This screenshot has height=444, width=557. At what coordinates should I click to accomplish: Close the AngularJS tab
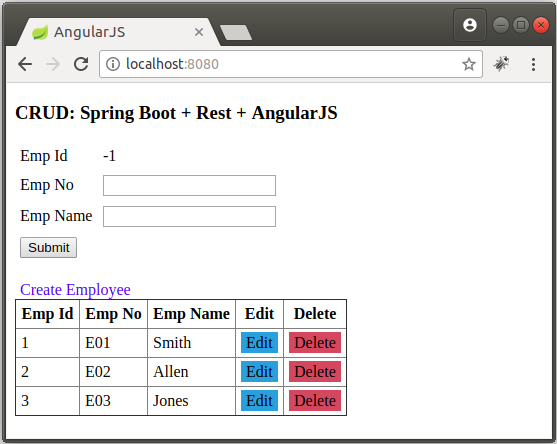[199, 32]
